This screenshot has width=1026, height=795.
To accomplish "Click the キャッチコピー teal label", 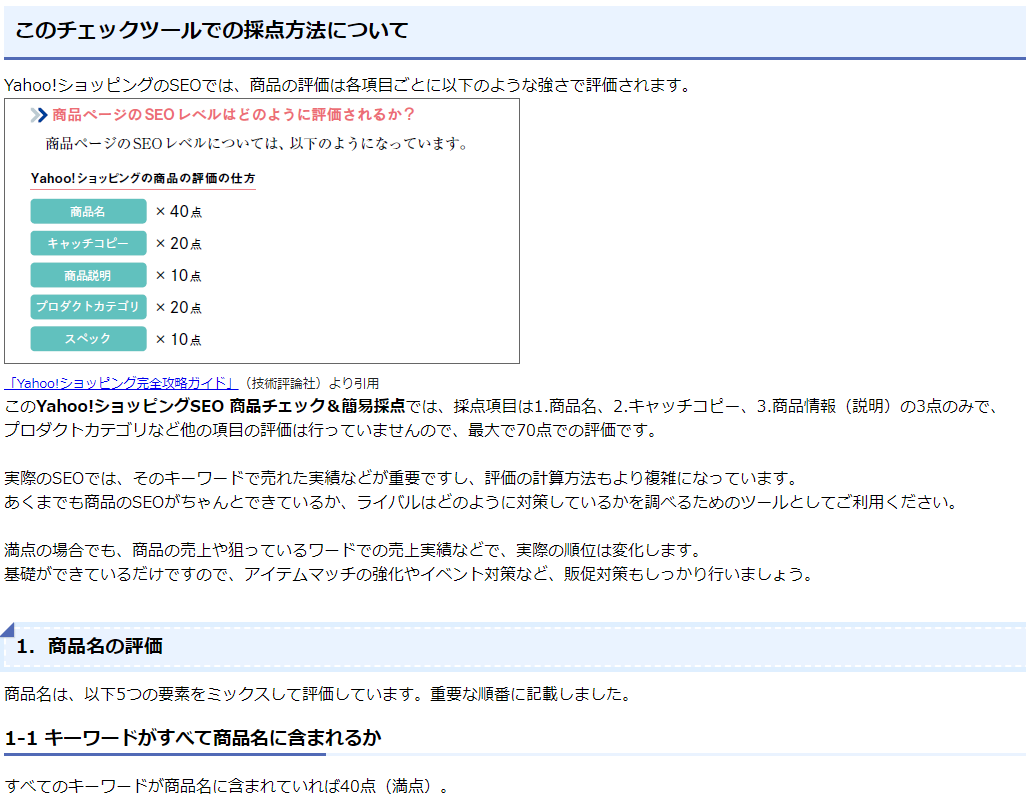I will pos(88,243).
